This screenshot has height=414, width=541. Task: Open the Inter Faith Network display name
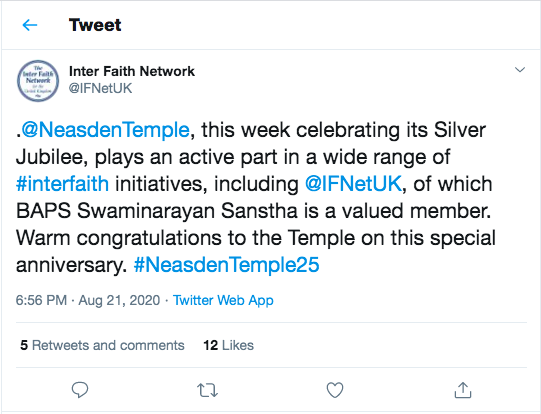[132, 71]
